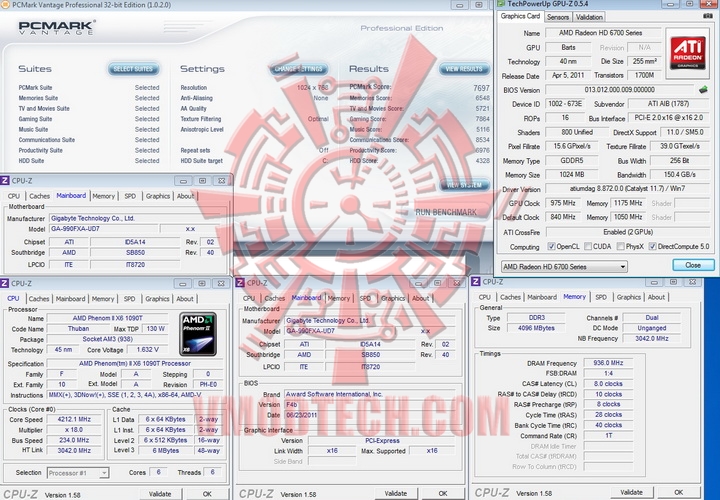The height and width of the screenshot is (500, 720).
Task: Click Validate in the CPU-Z processor window
Action: tap(160, 494)
